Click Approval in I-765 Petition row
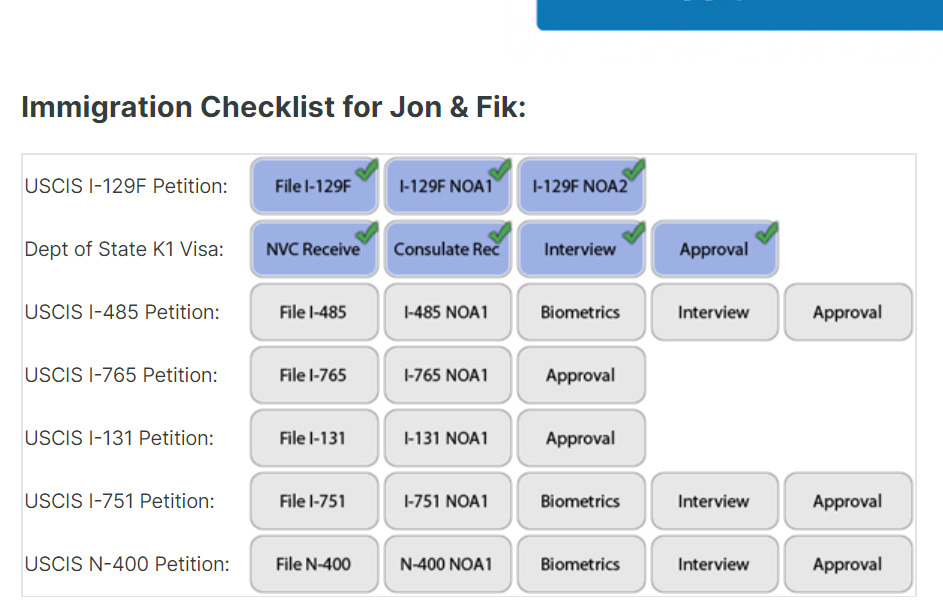943x616 pixels. click(x=581, y=375)
